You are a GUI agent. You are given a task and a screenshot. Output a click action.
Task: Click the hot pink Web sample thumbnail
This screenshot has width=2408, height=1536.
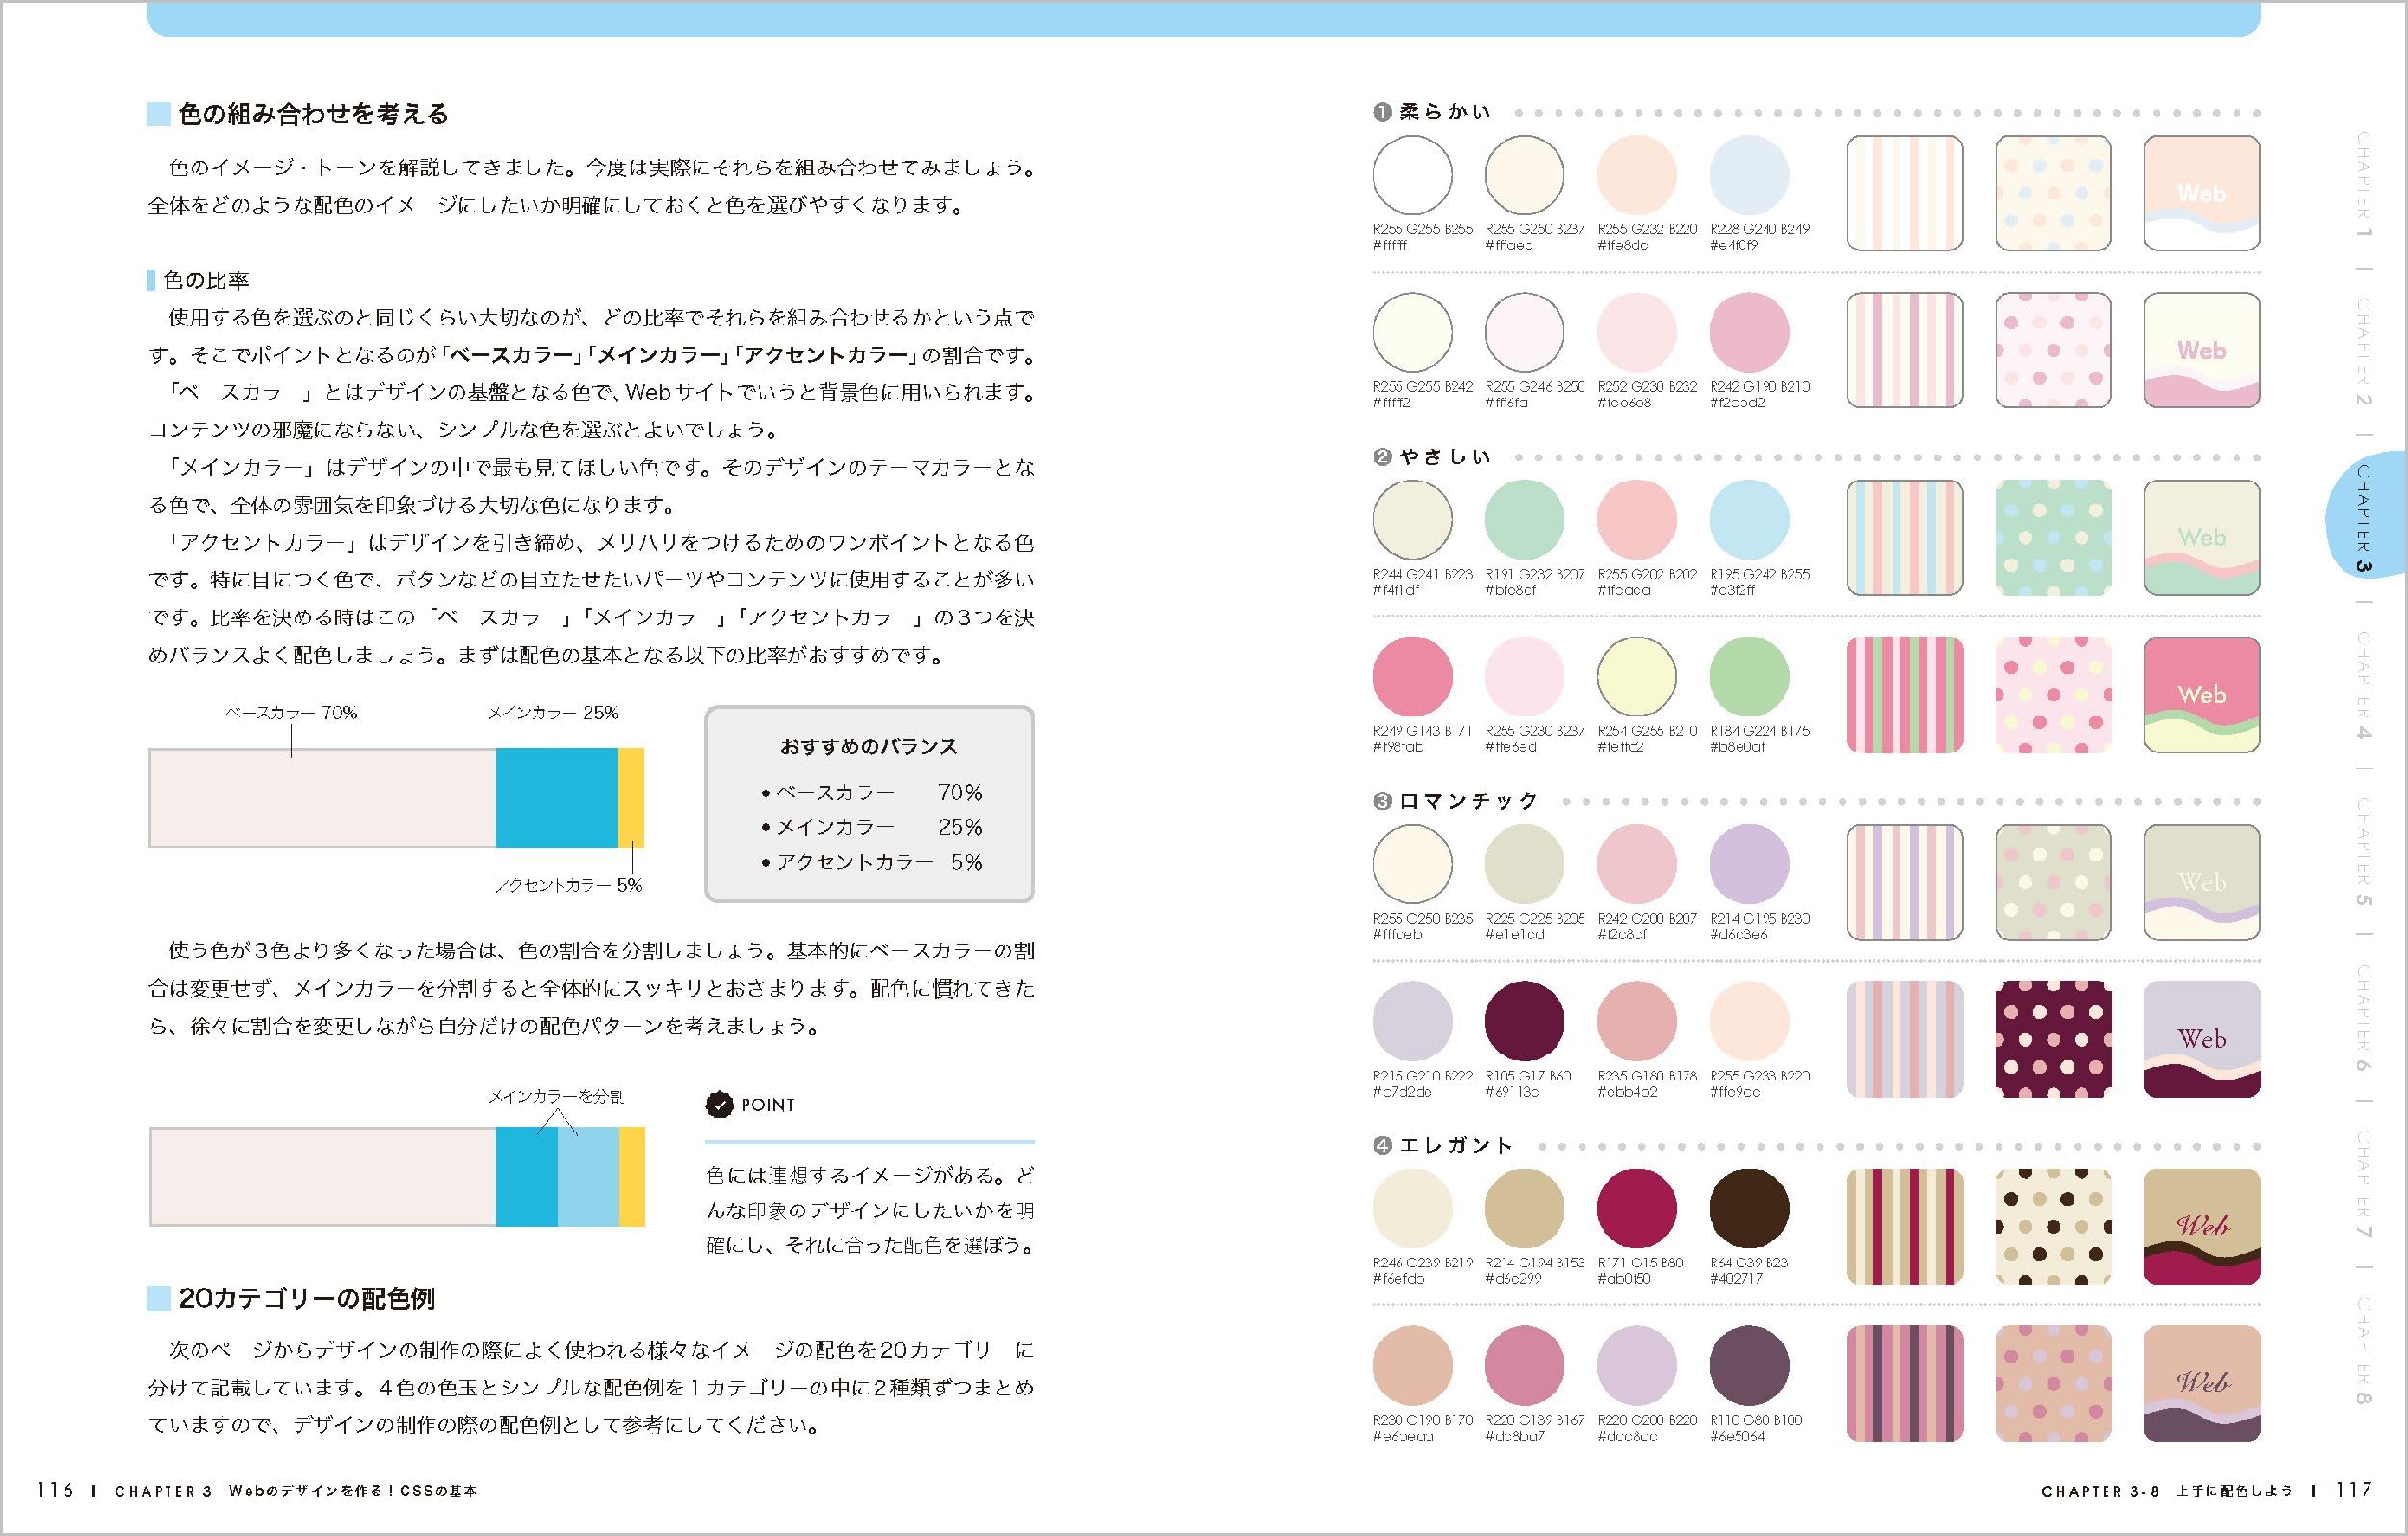click(x=2201, y=695)
